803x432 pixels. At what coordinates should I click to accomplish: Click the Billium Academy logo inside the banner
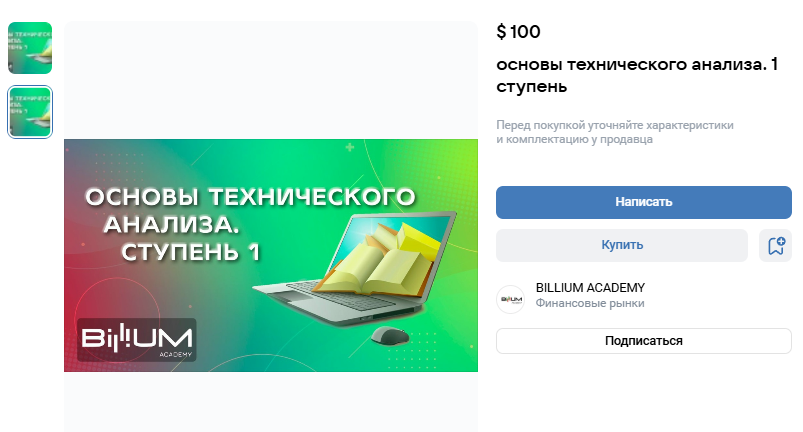pyautogui.click(x=137, y=340)
